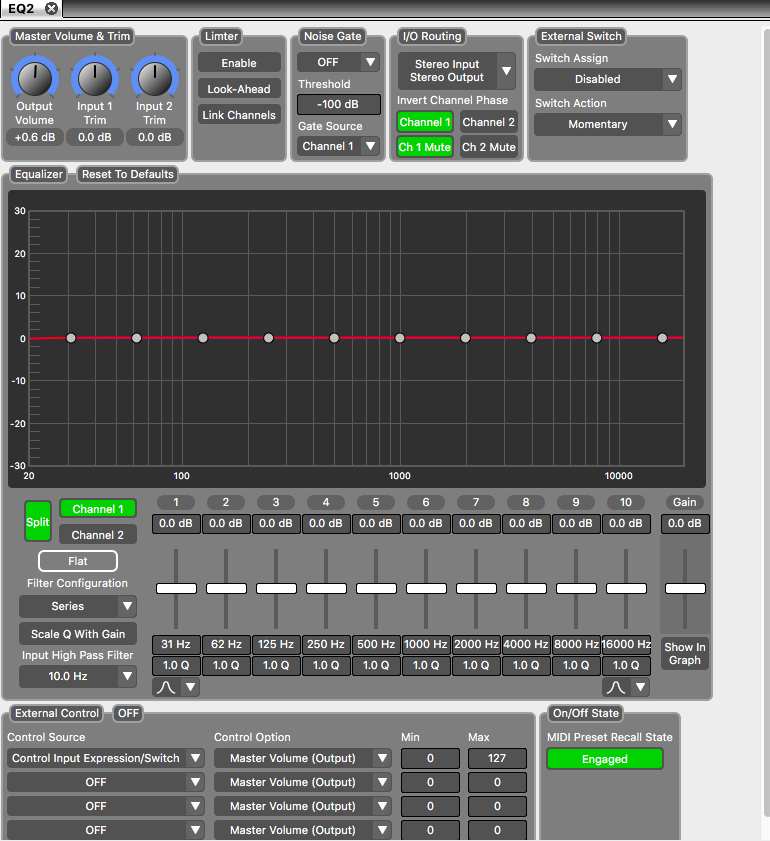Select band 1 label button

point(176,503)
